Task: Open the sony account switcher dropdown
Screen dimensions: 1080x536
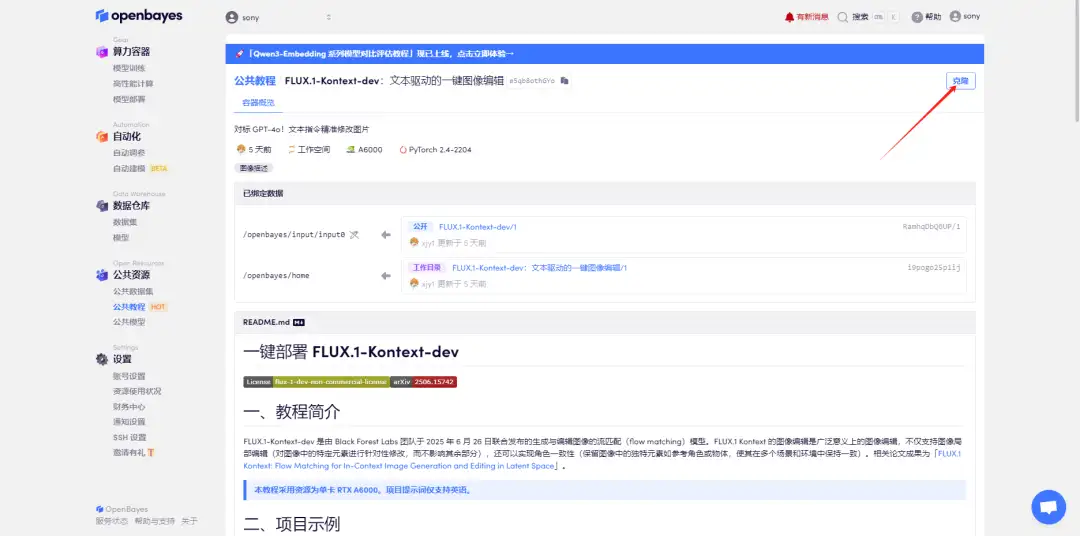Action: coord(279,17)
